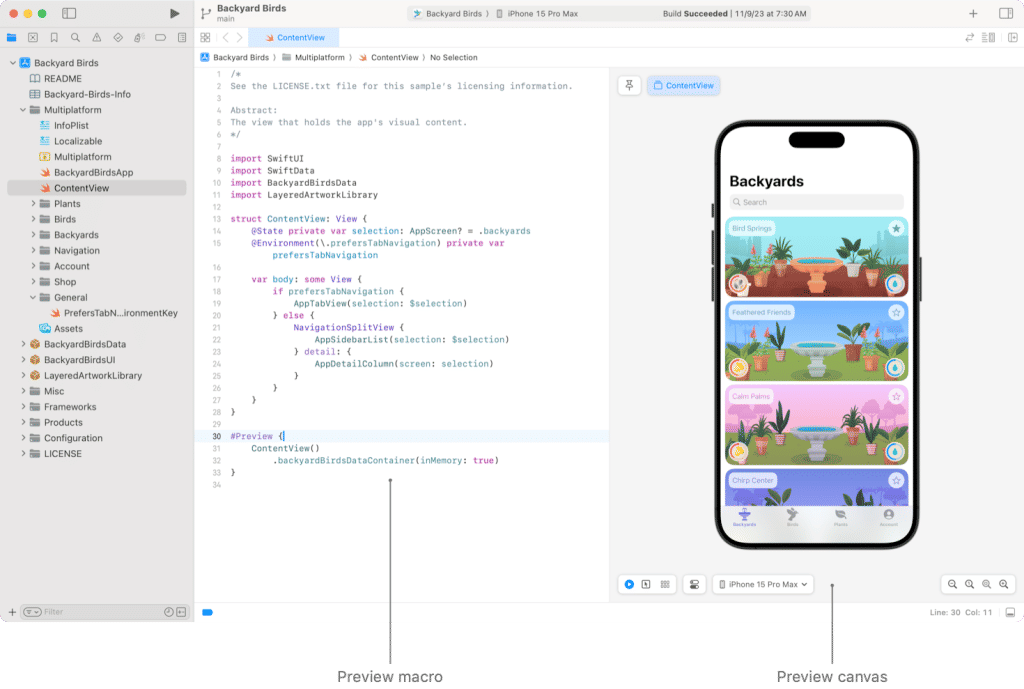
Task: Open the debug navigator
Action: (x=139, y=37)
